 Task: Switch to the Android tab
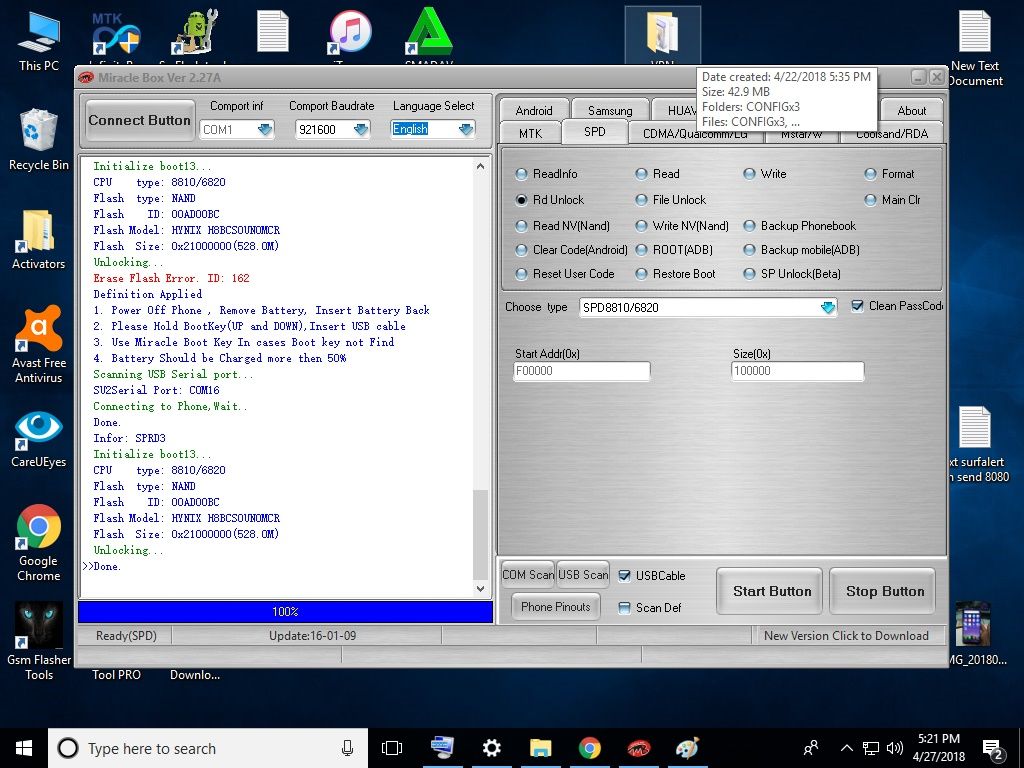point(534,110)
